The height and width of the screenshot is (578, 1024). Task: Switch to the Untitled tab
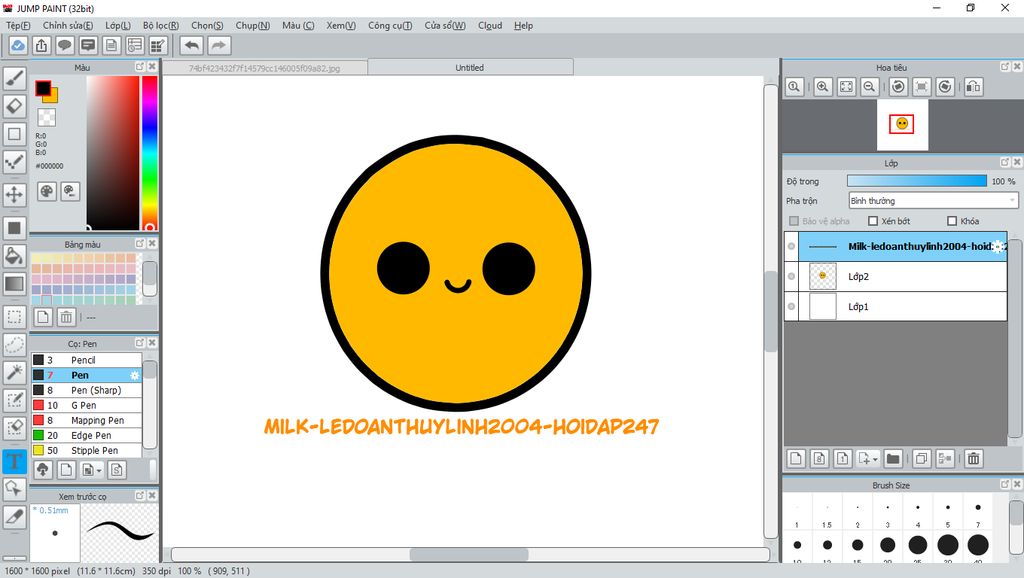(x=470, y=67)
